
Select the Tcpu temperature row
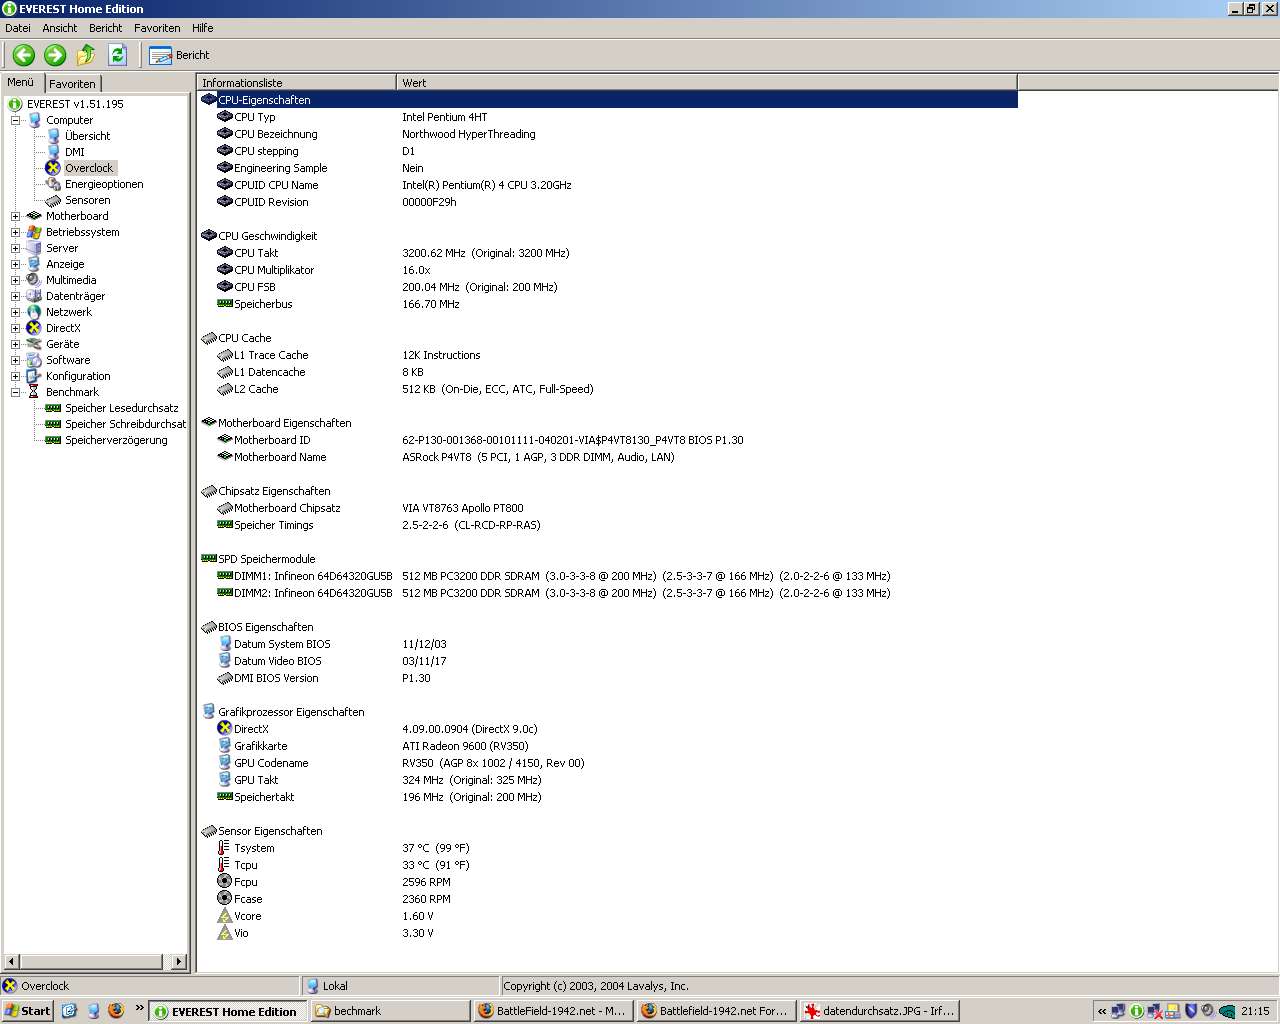coord(608,865)
